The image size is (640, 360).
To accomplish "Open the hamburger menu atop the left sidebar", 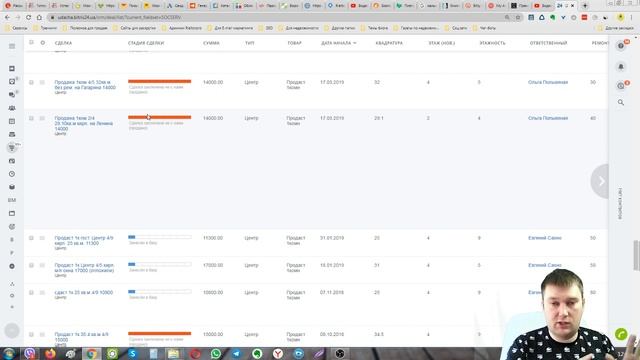I will 12,46.
